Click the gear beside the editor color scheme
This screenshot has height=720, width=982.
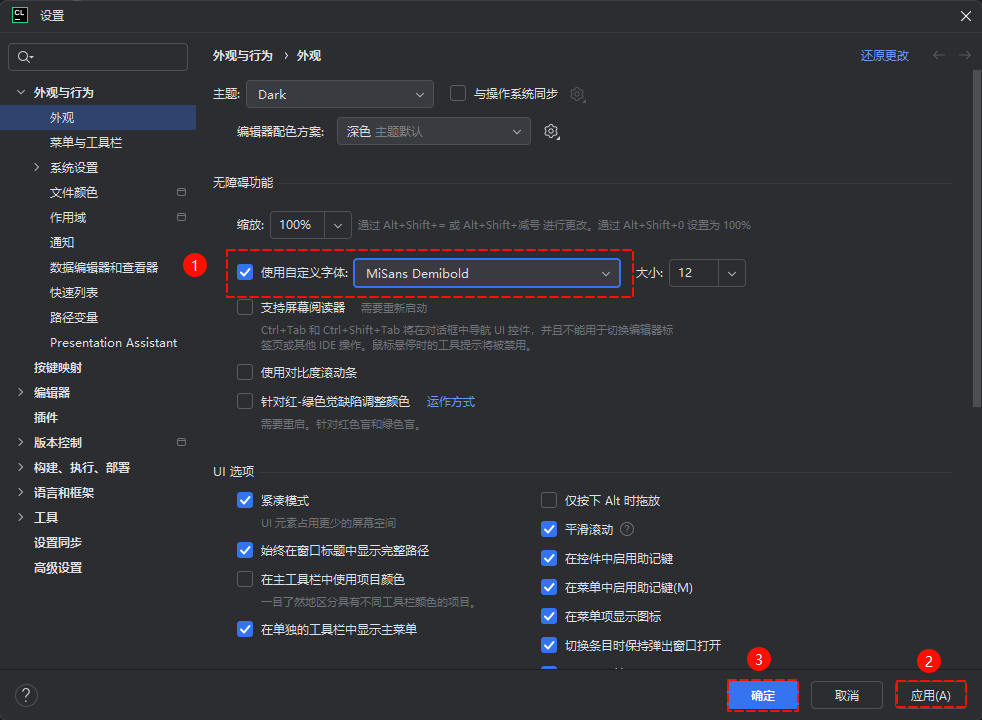tap(550, 131)
